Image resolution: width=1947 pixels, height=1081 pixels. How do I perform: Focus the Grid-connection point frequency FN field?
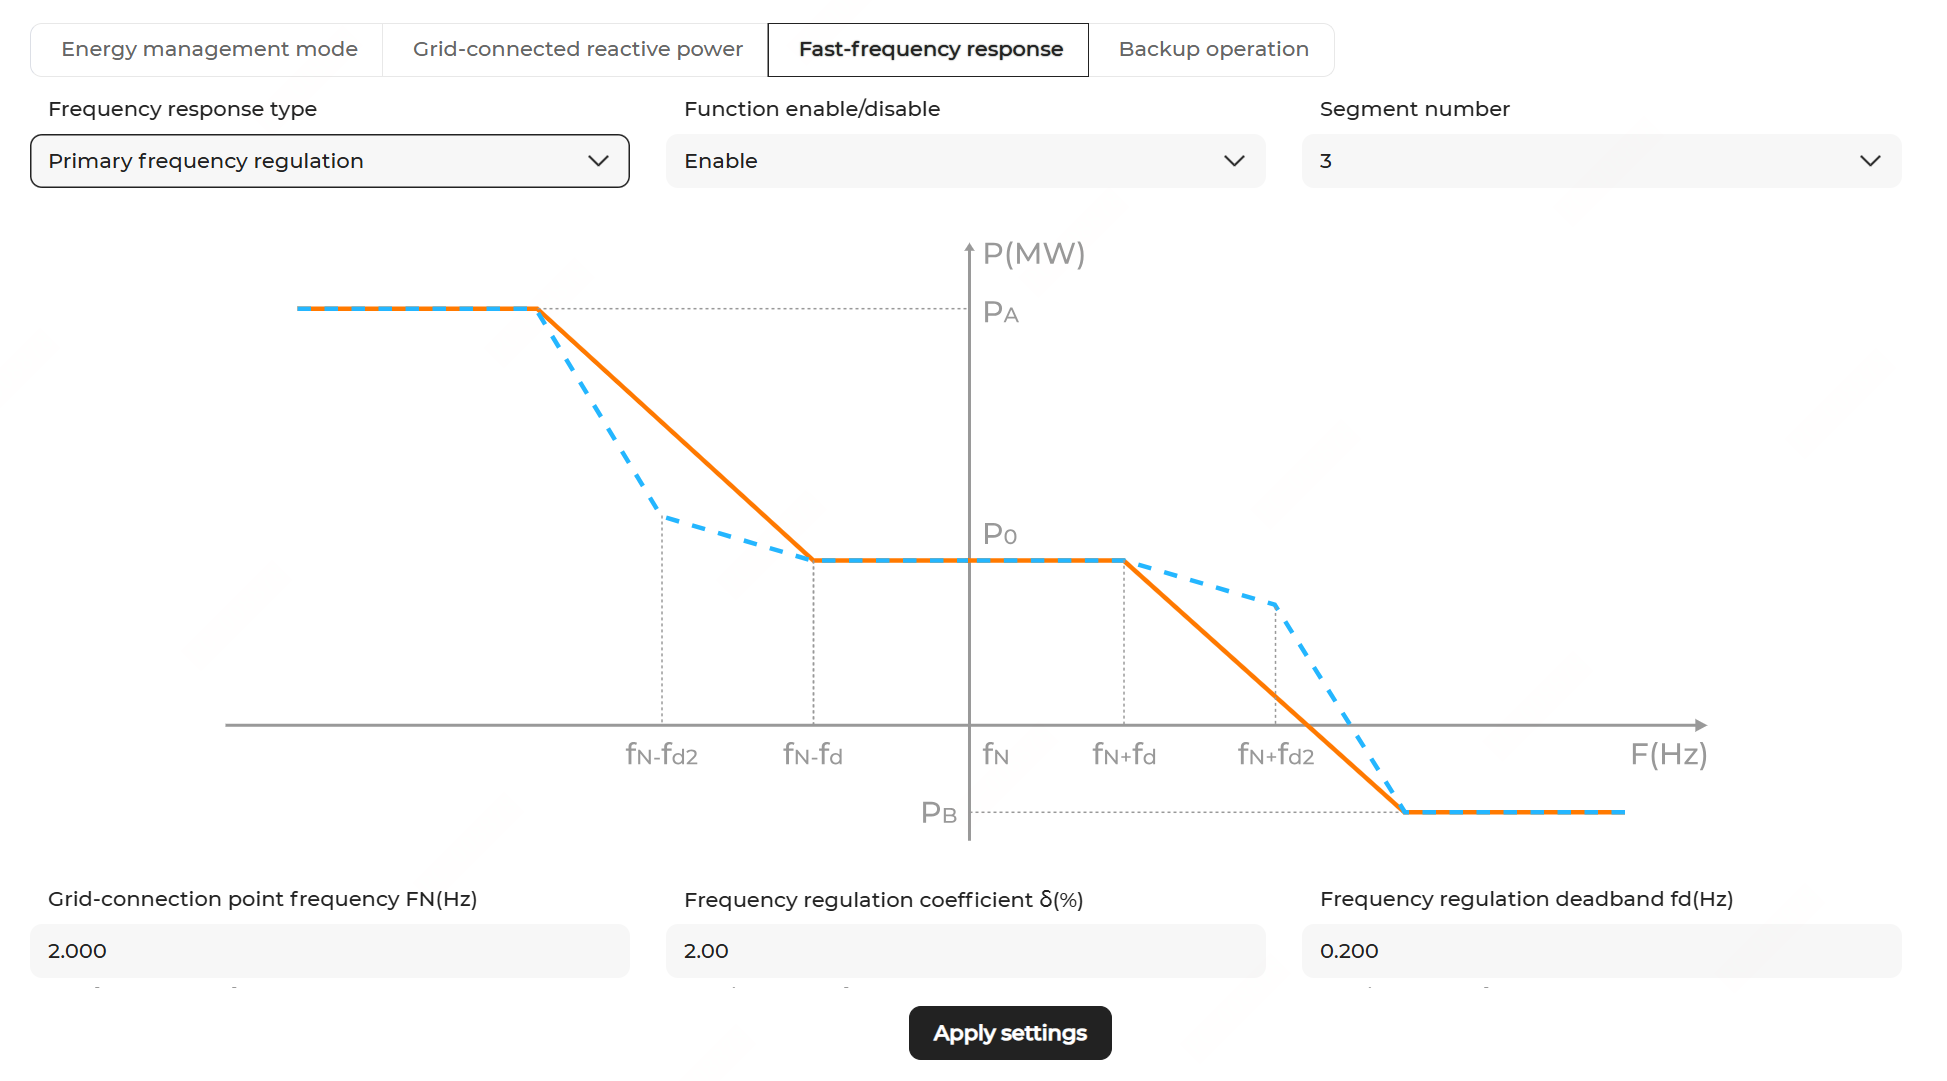[x=330, y=951]
